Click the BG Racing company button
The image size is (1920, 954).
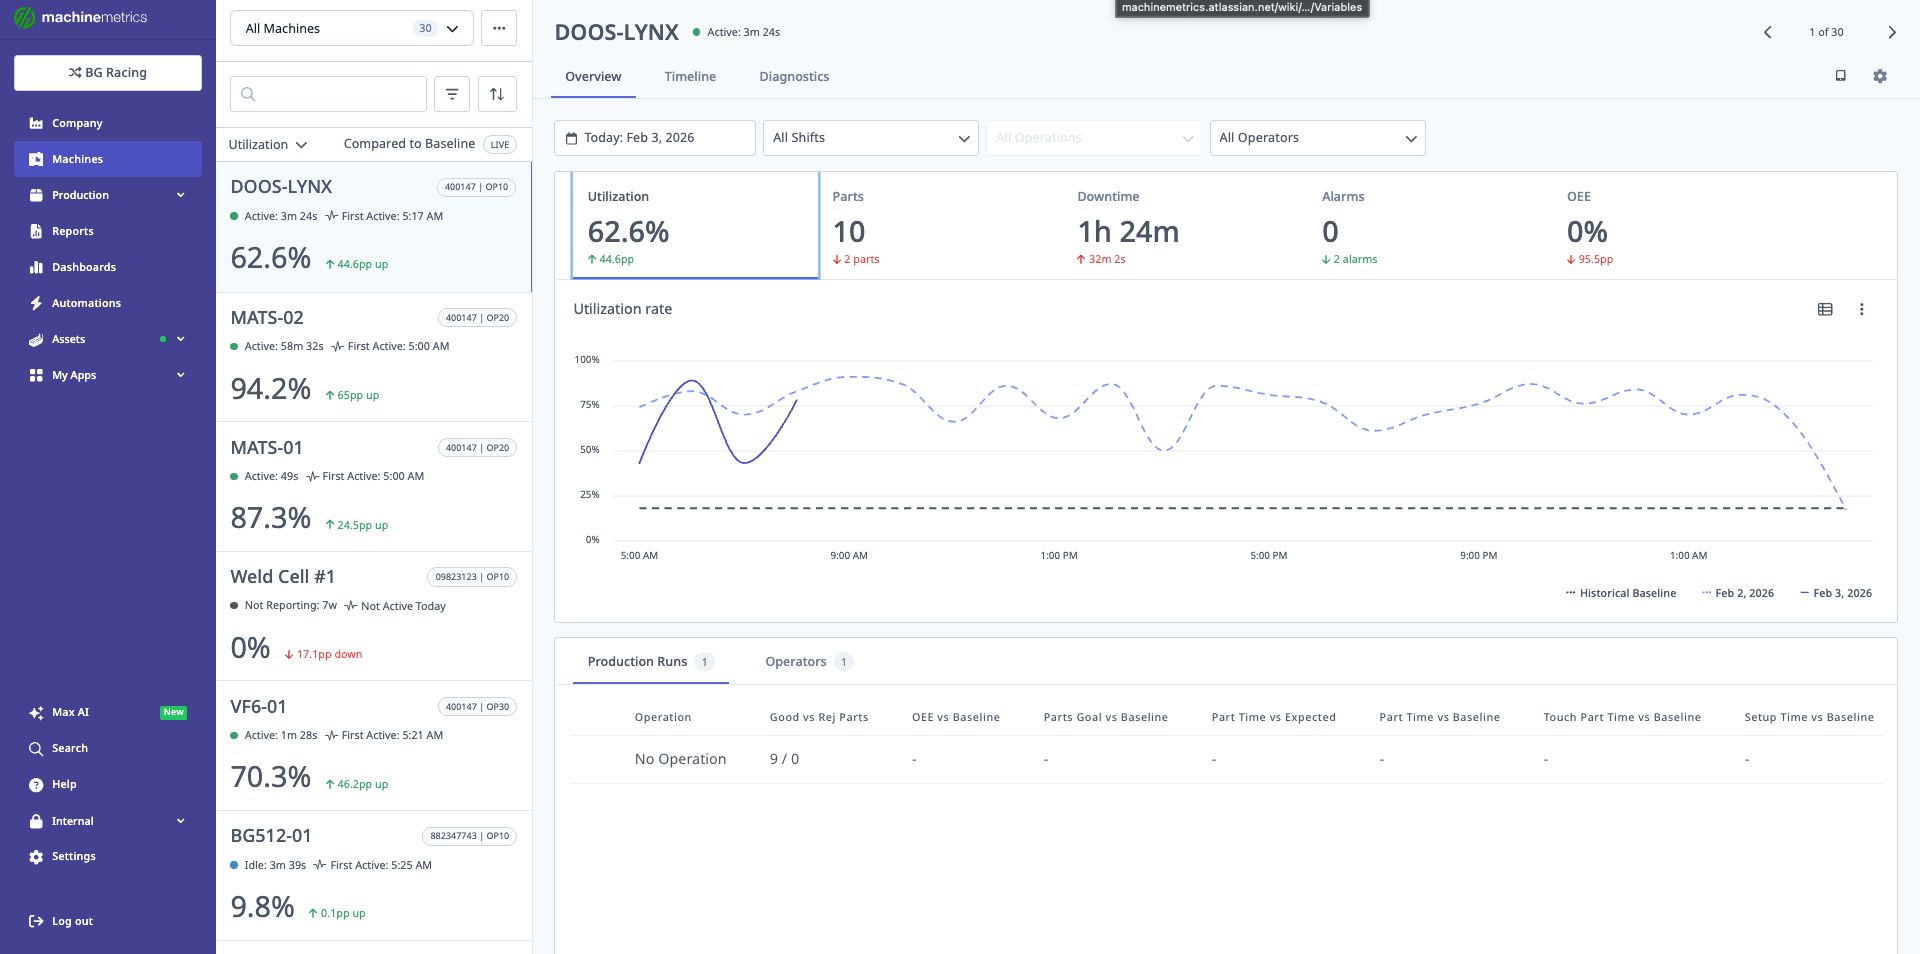coord(108,73)
